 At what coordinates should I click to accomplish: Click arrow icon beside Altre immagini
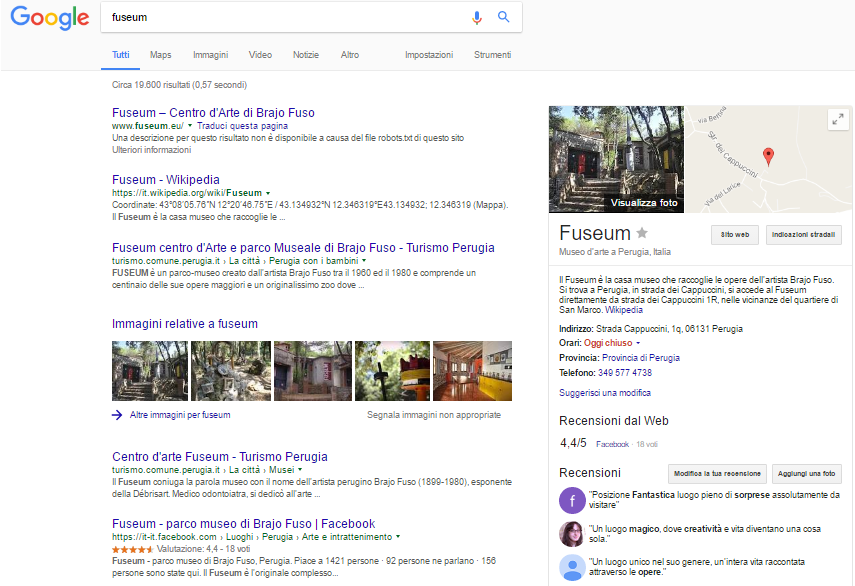[117, 415]
